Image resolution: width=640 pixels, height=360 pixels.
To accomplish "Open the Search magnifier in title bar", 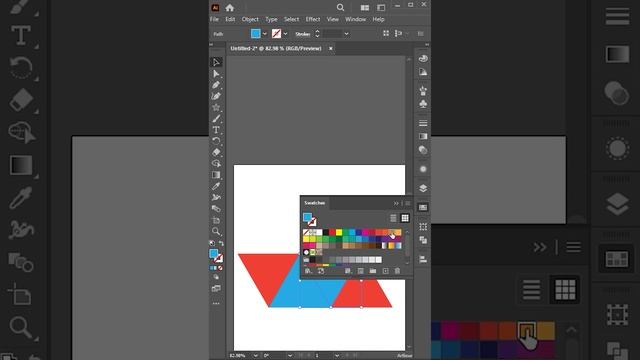I will click(x=340, y=7).
